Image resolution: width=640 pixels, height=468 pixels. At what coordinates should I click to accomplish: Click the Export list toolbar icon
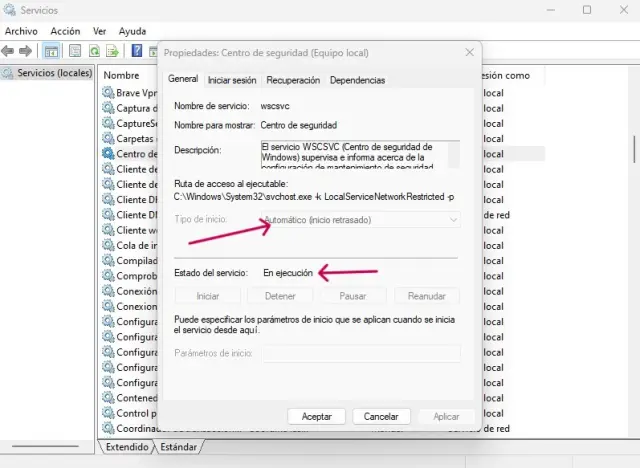click(x=114, y=51)
